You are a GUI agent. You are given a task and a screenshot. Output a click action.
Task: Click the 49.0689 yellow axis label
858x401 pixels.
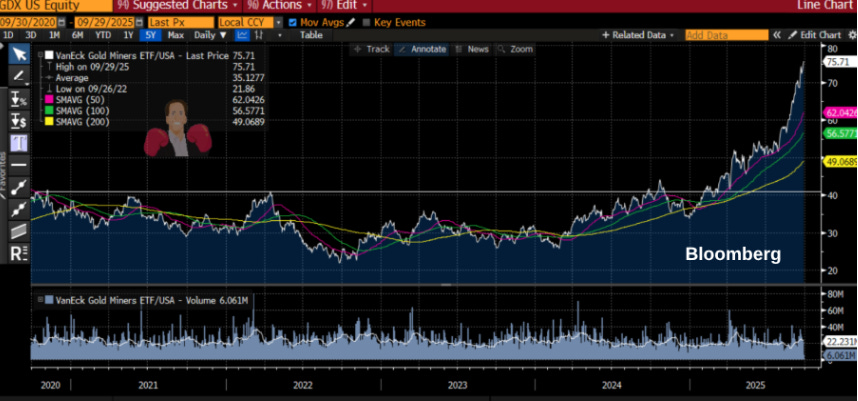click(x=840, y=161)
